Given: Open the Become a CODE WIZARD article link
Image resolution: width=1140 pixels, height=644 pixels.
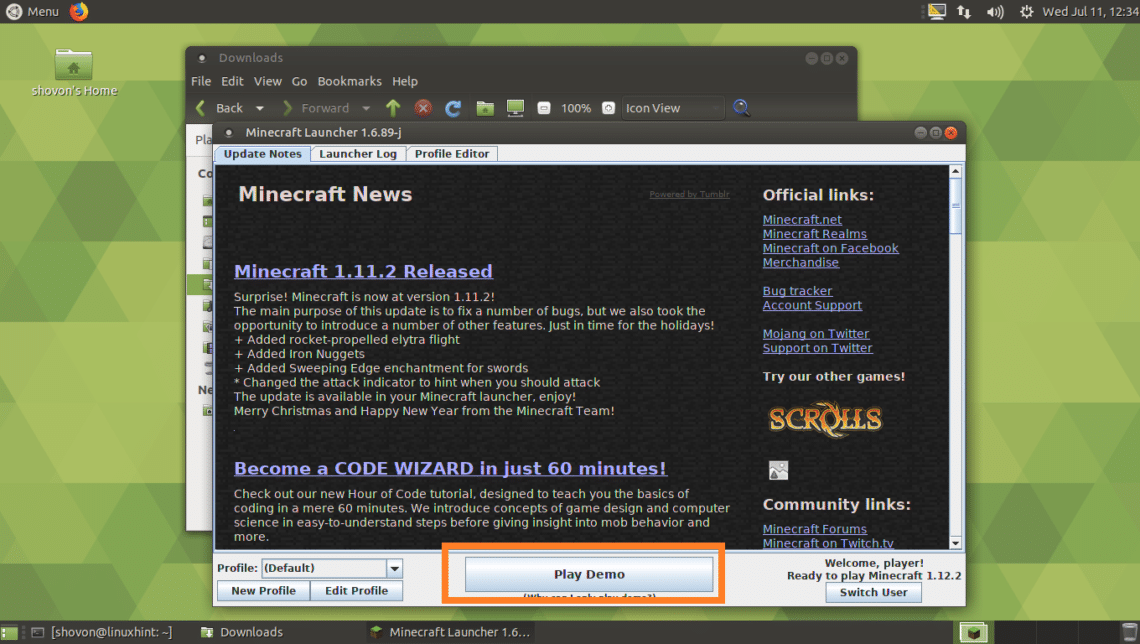Looking at the screenshot, I should (x=450, y=469).
